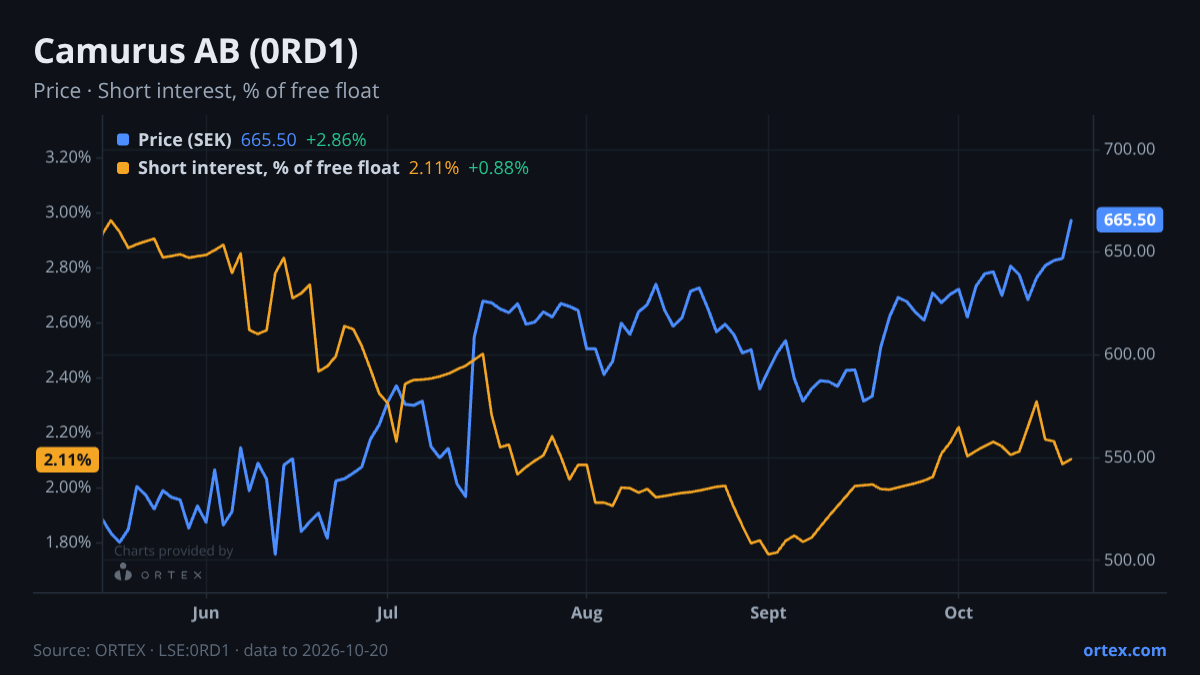
Task: Click the 'Oct' x-axis label
Action: [x=959, y=613]
